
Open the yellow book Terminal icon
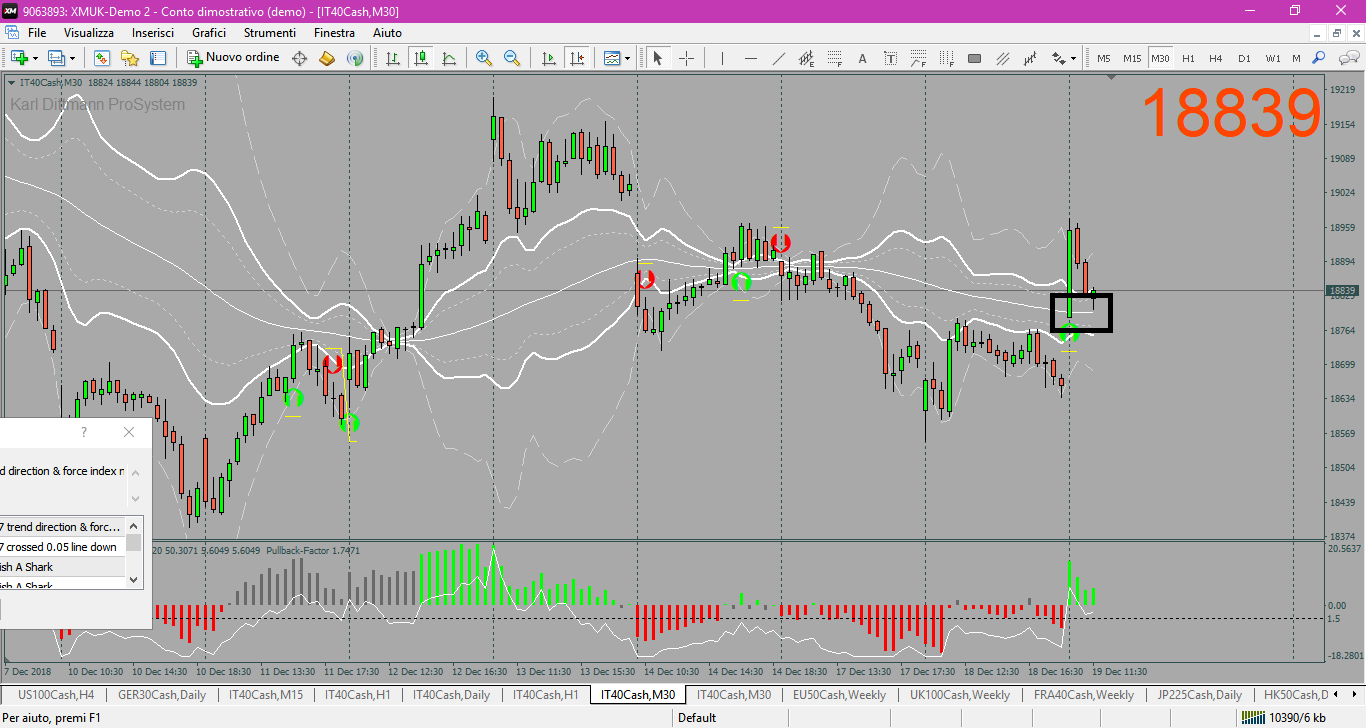[x=327, y=58]
